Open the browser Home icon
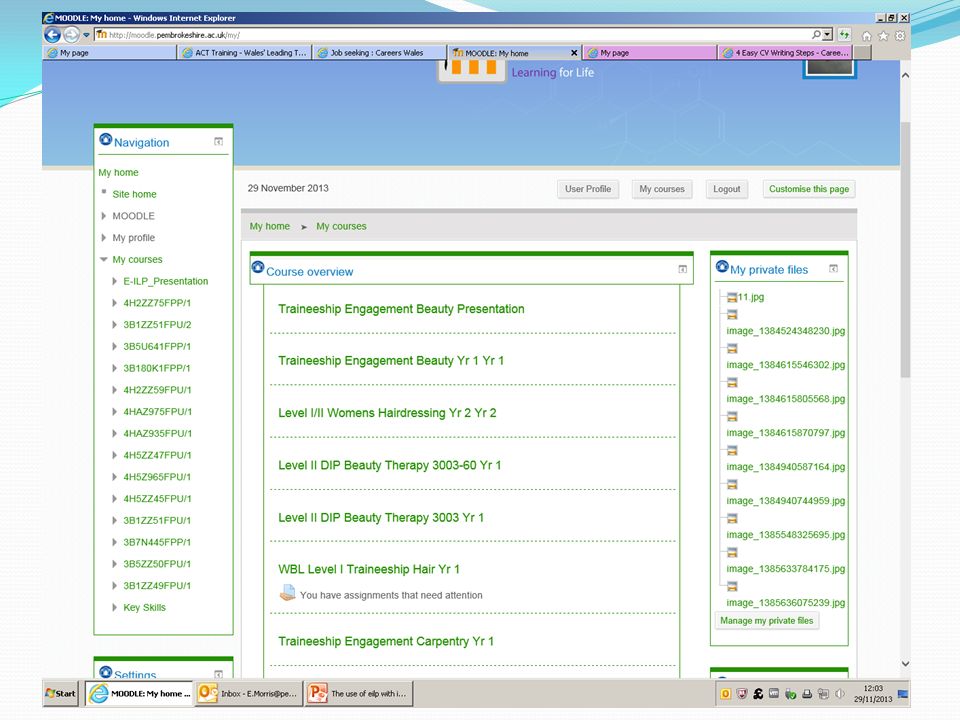 (866, 36)
